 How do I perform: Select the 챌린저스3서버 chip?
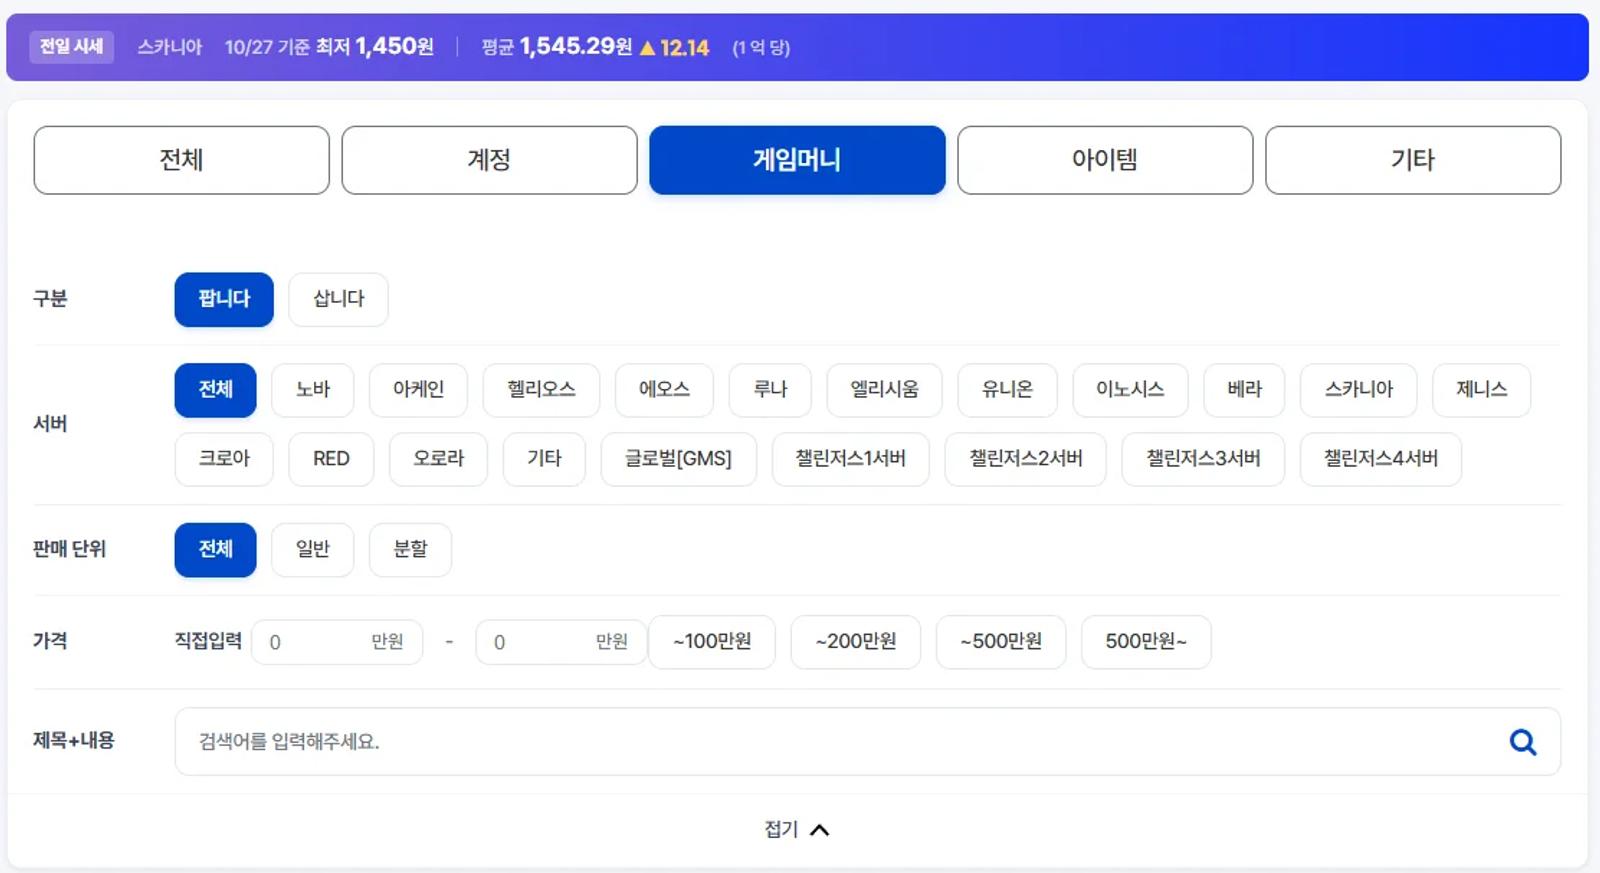click(x=1203, y=459)
